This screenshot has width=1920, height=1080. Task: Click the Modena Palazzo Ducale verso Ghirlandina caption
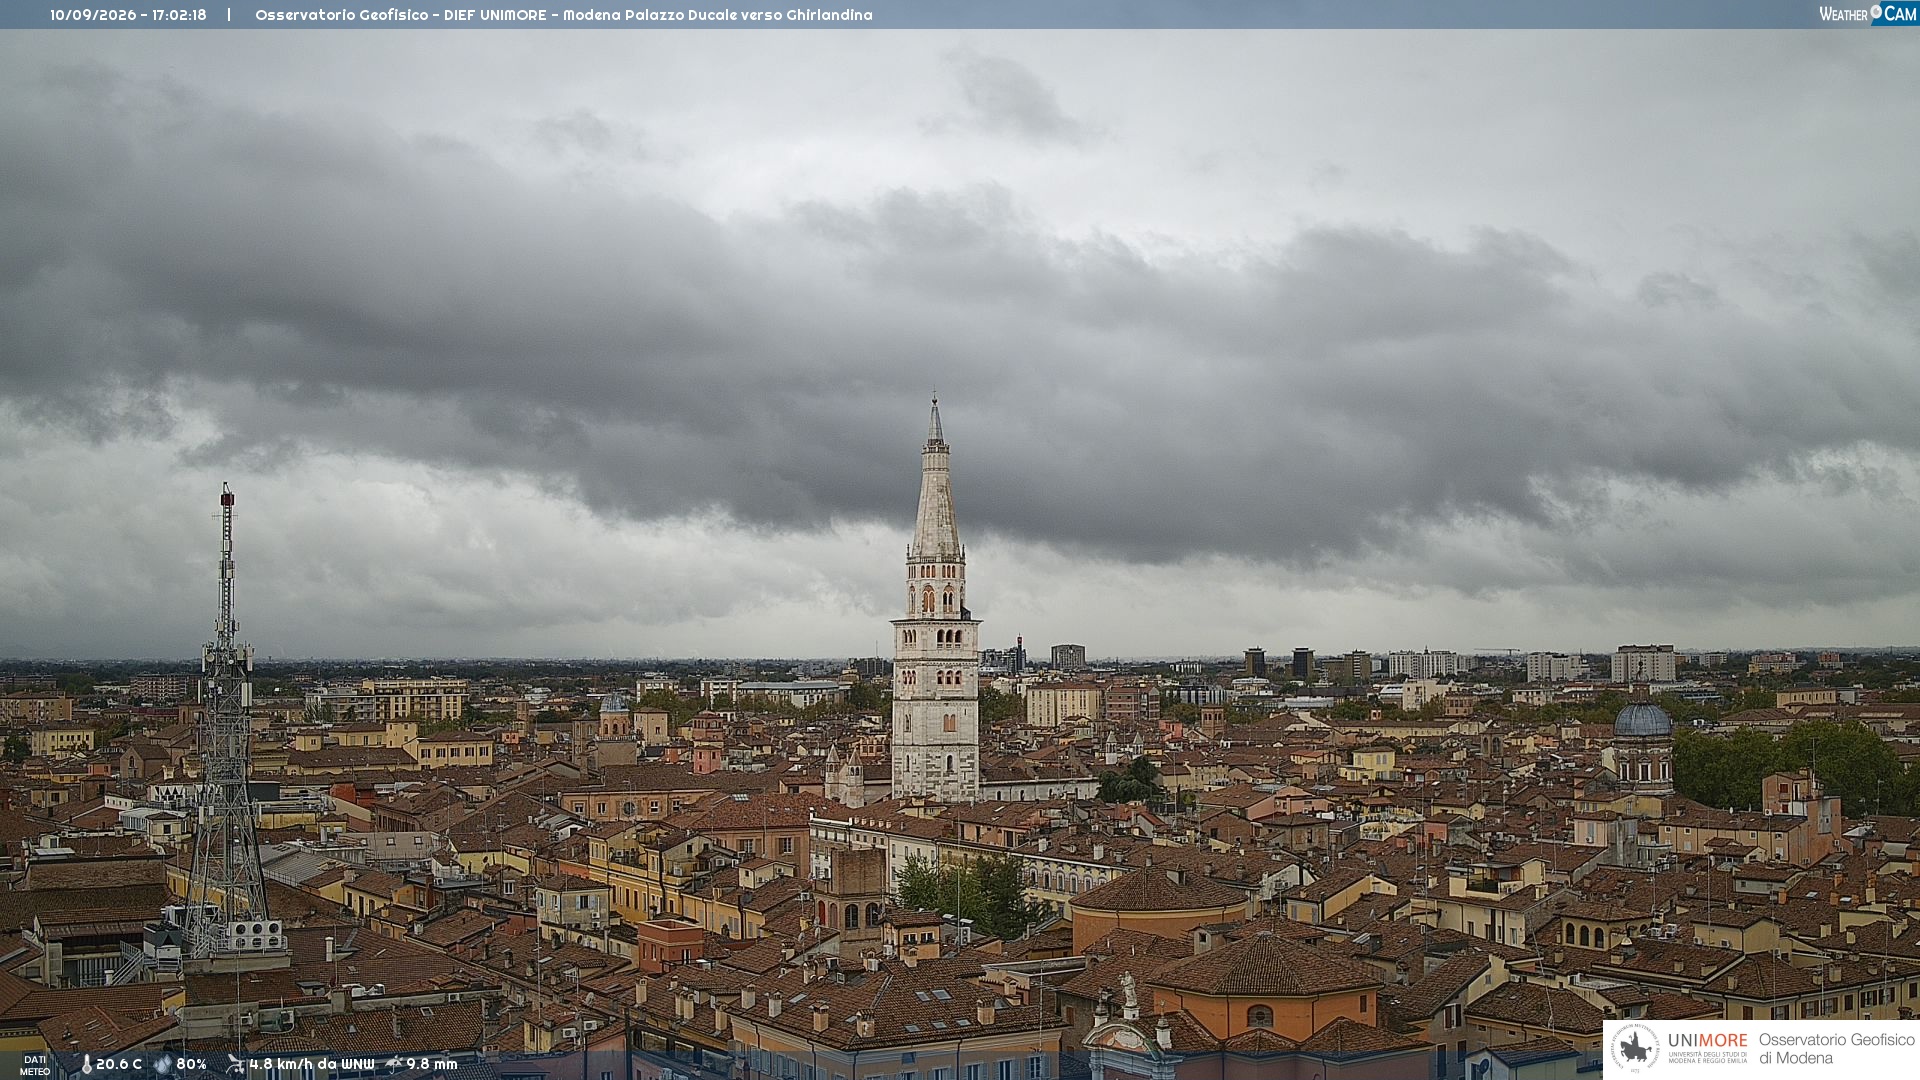point(717,15)
